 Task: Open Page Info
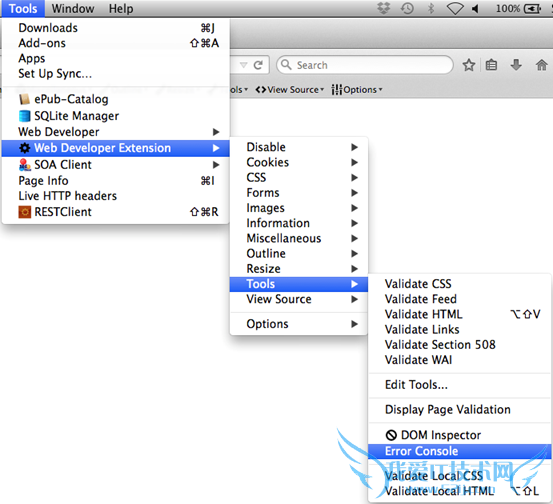point(116,181)
